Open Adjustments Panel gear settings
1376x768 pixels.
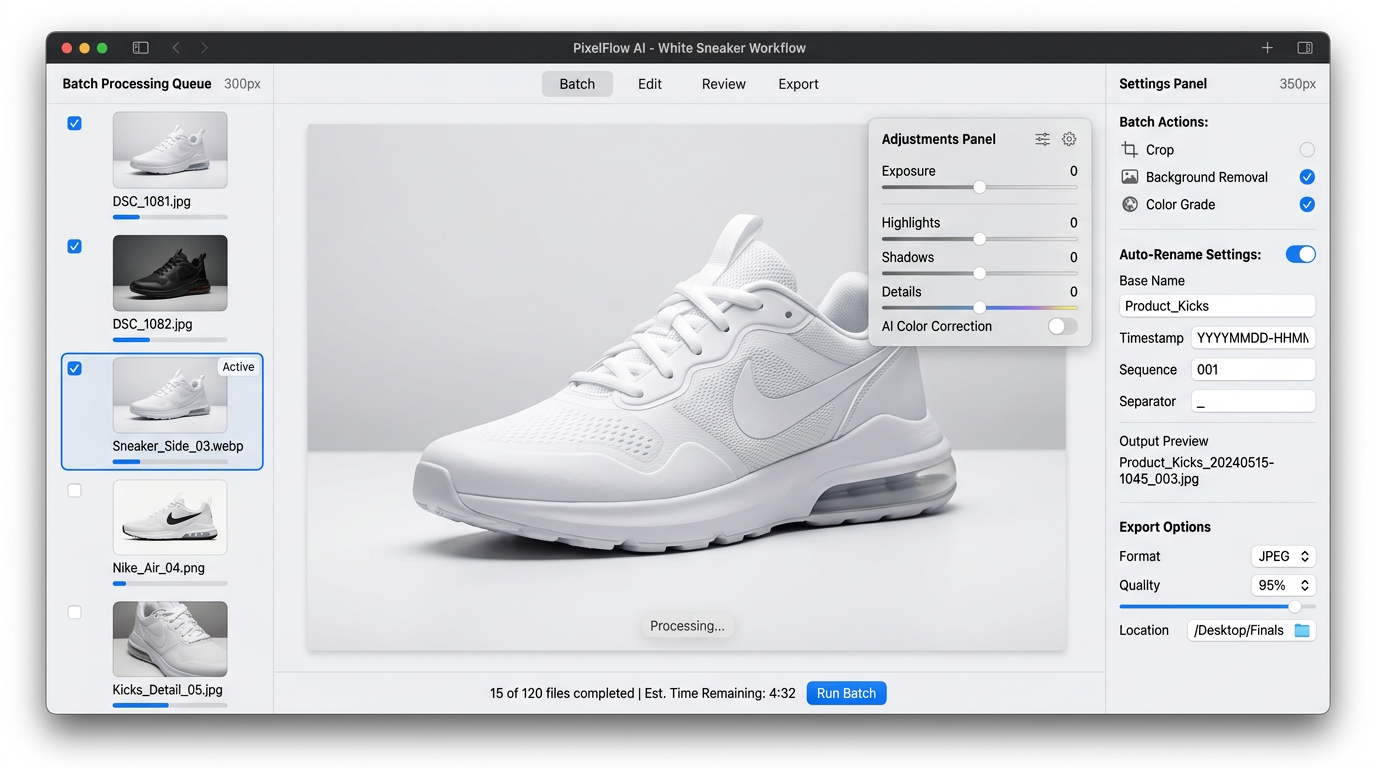point(1069,139)
